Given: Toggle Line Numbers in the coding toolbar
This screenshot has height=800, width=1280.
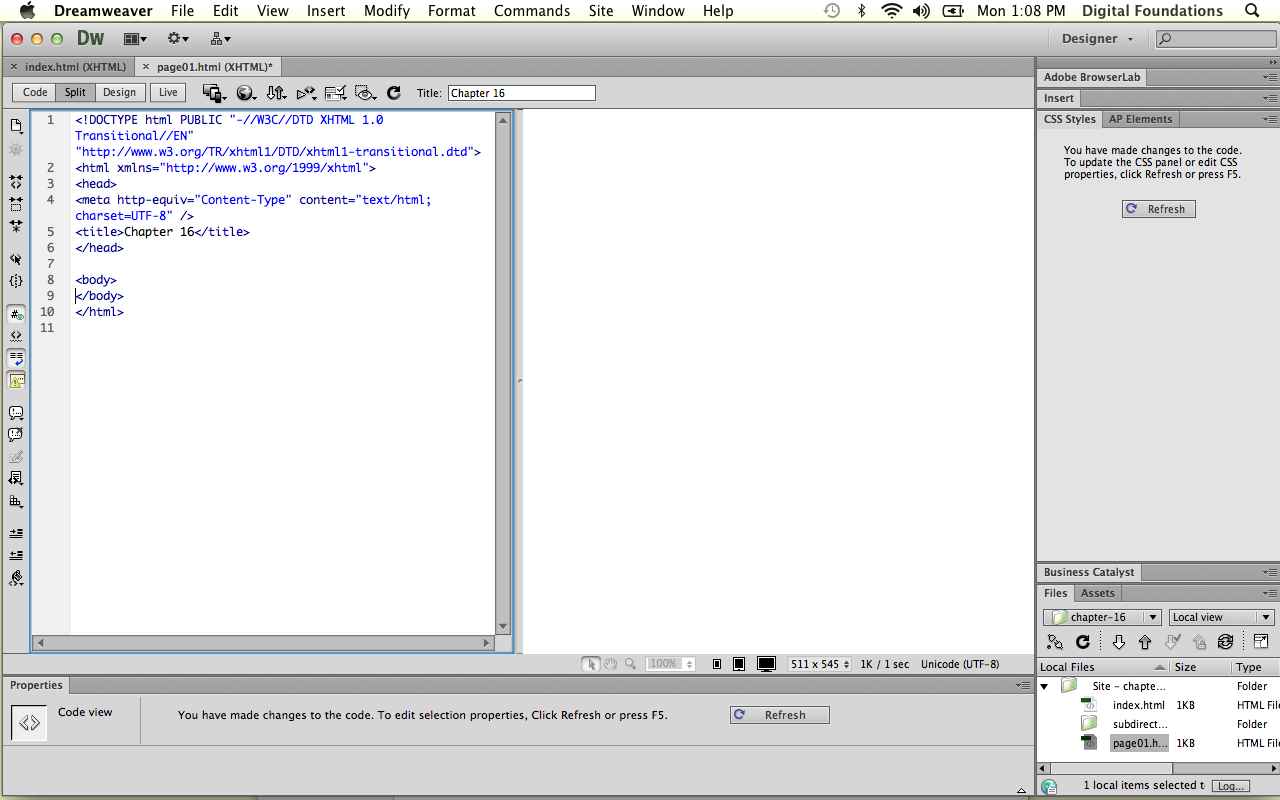Looking at the screenshot, I should pos(15,313).
